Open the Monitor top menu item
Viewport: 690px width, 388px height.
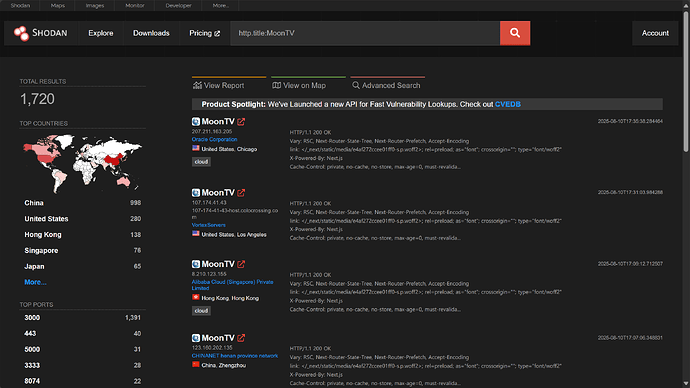135,5
